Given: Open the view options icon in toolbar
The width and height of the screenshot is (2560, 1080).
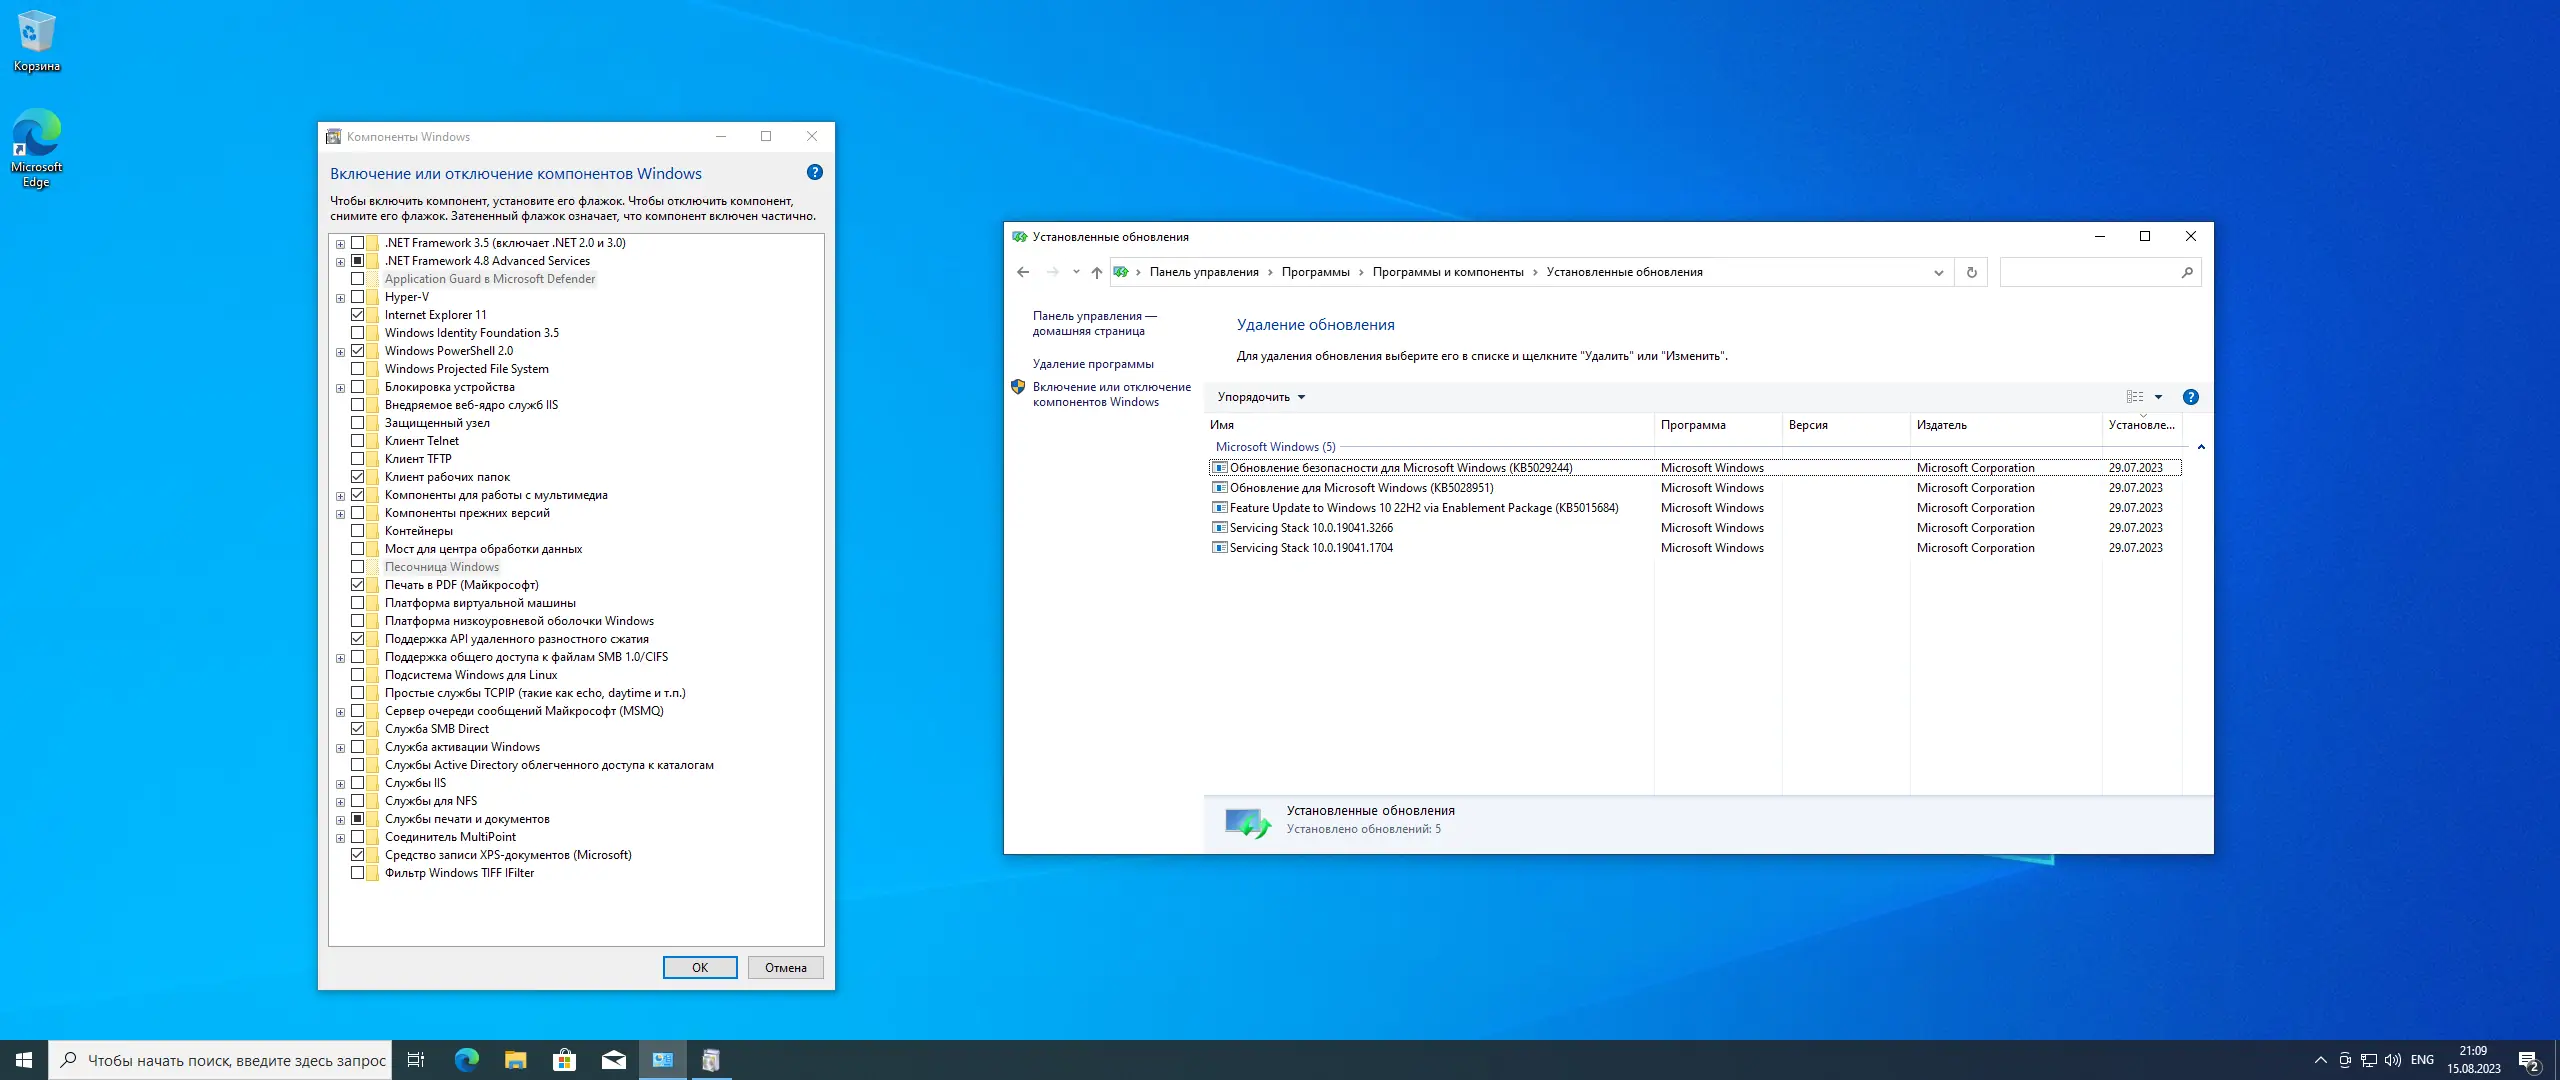Looking at the screenshot, I should 2134,397.
